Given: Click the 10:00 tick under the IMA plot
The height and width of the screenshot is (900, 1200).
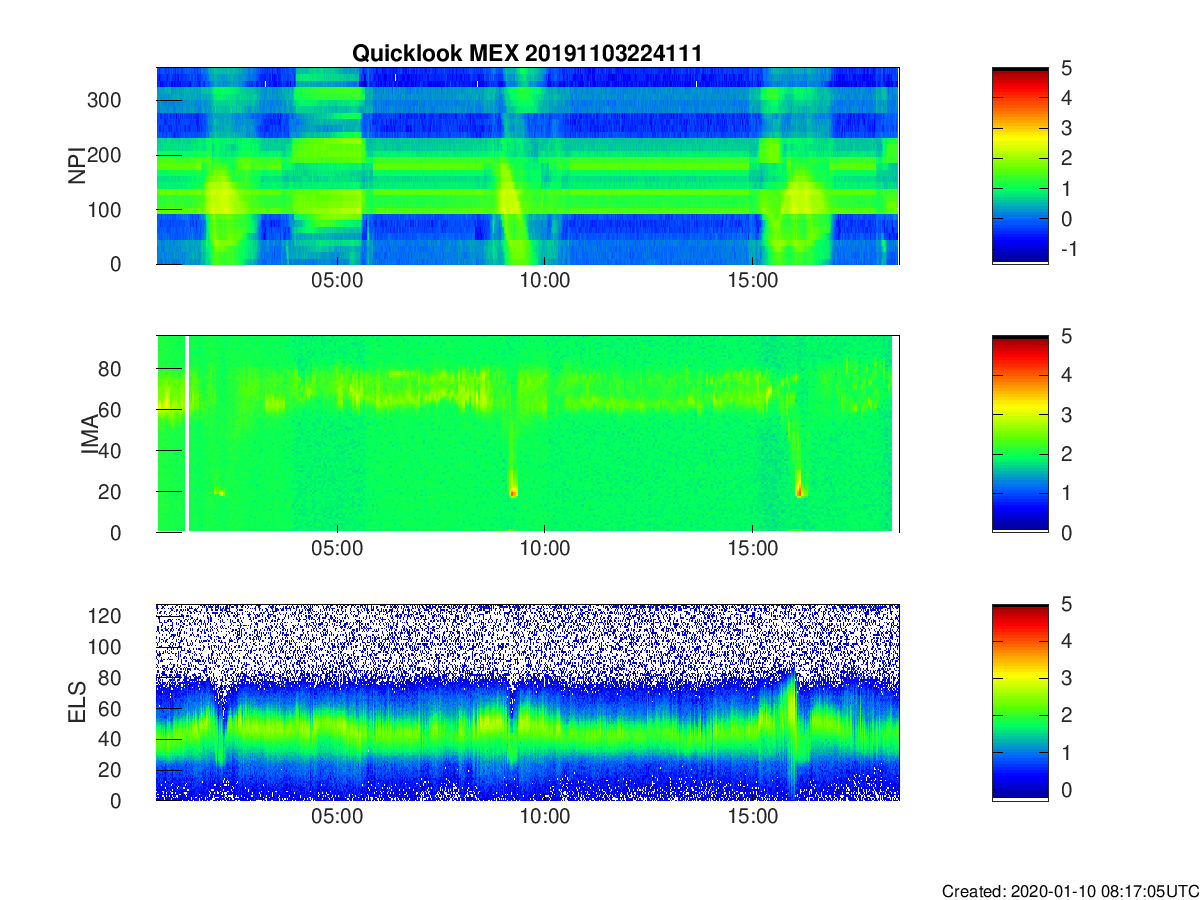Looking at the screenshot, I should [545, 548].
